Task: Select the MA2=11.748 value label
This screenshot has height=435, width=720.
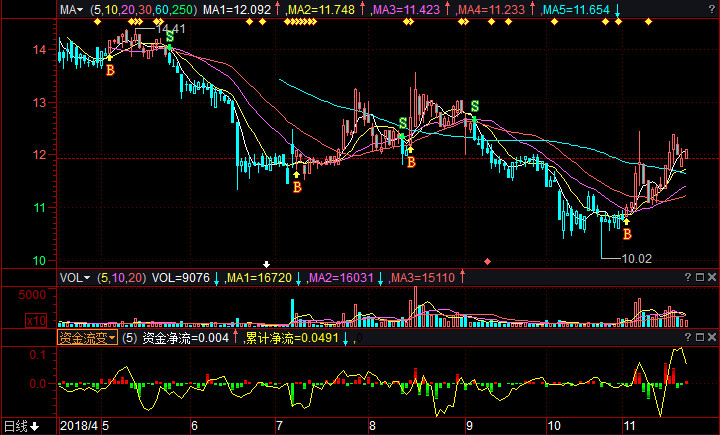Action: 321,9
